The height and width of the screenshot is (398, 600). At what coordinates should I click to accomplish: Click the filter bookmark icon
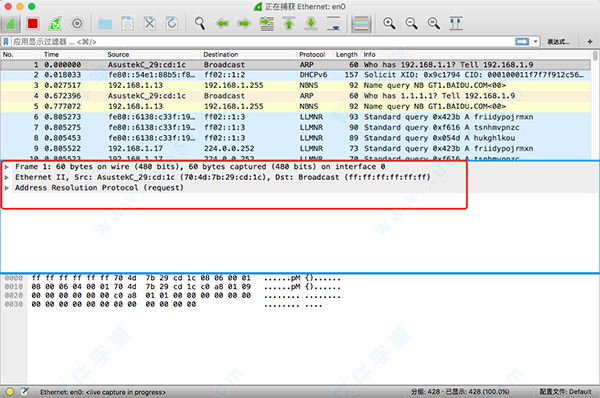pos(6,41)
